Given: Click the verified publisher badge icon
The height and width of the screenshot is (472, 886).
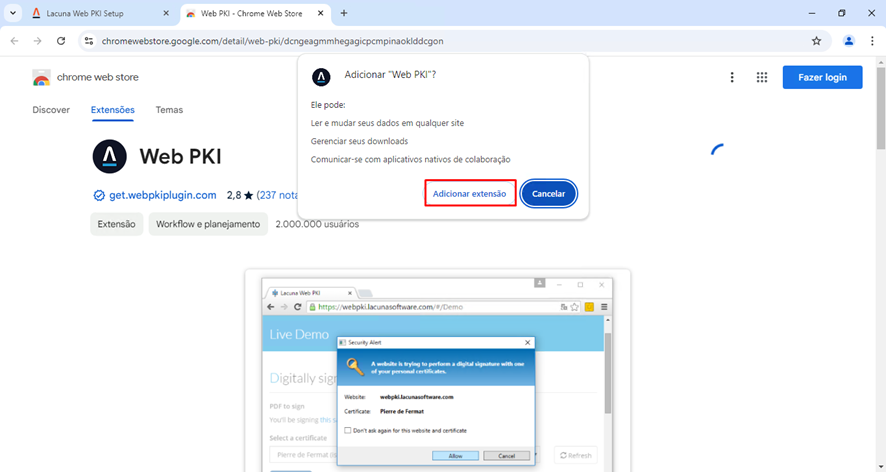Looking at the screenshot, I should coord(99,196).
